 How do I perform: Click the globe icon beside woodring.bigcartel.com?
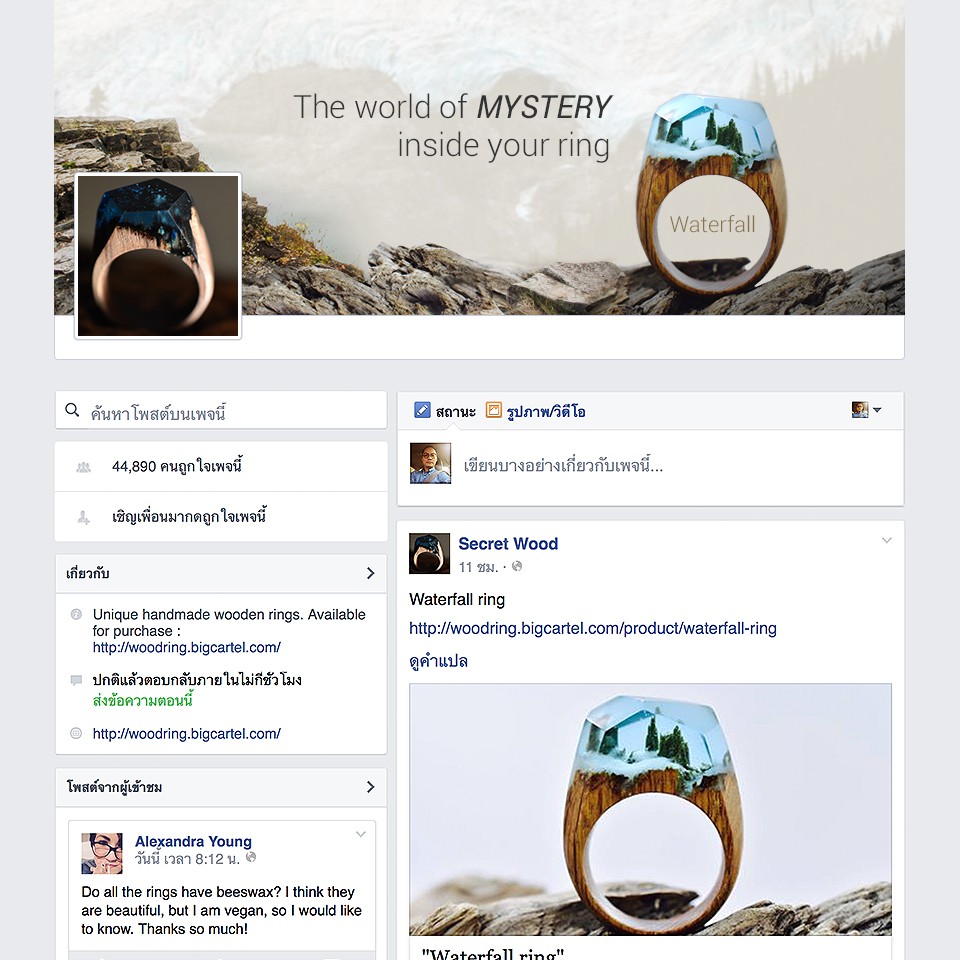[76, 733]
